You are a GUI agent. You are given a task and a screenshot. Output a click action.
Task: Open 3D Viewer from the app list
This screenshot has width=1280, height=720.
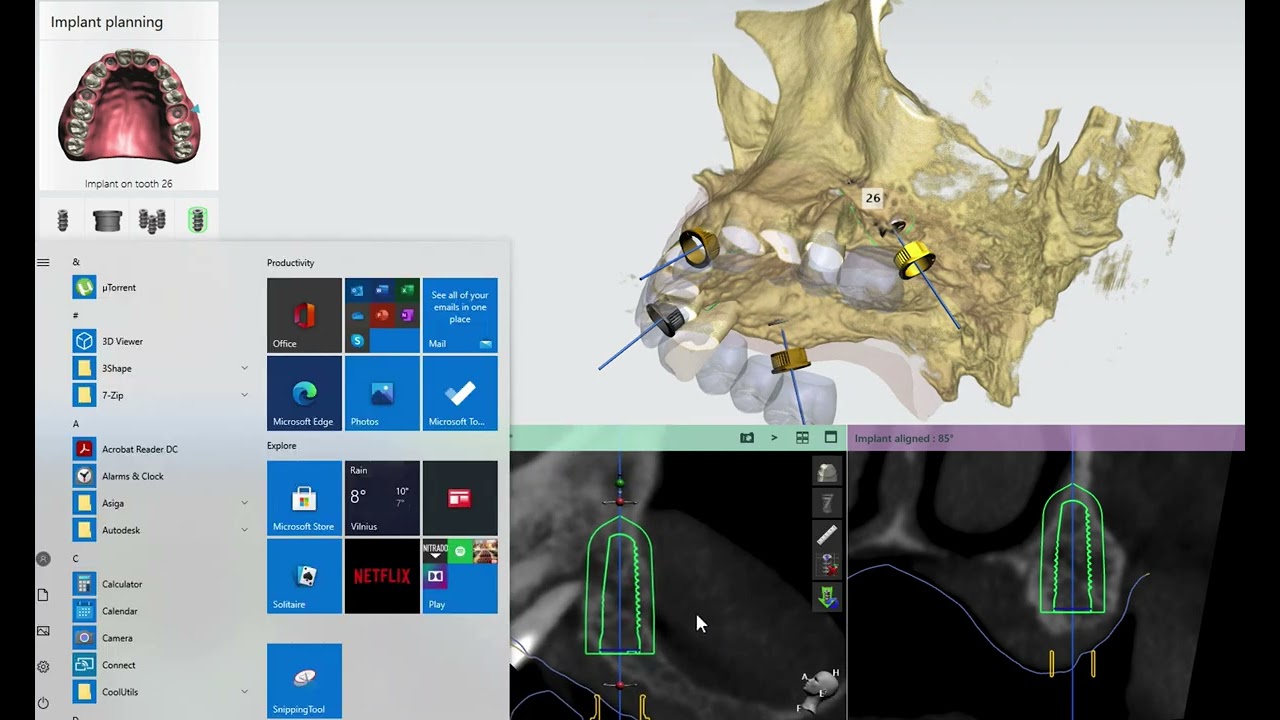pos(160,342)
